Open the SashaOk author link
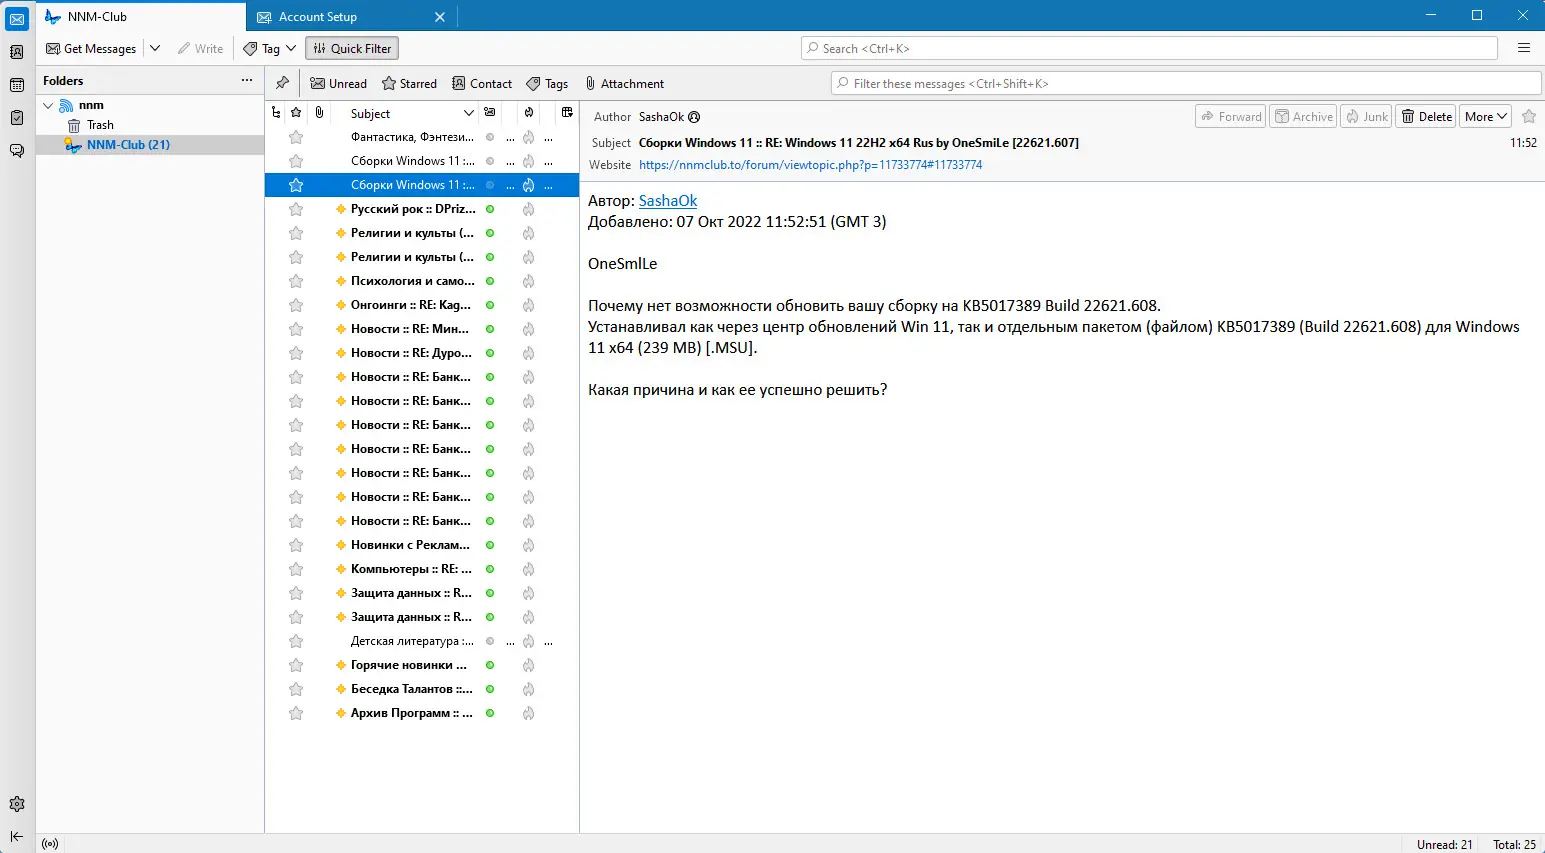This screenshot has width=1545, height=853. tap(668, 201)
